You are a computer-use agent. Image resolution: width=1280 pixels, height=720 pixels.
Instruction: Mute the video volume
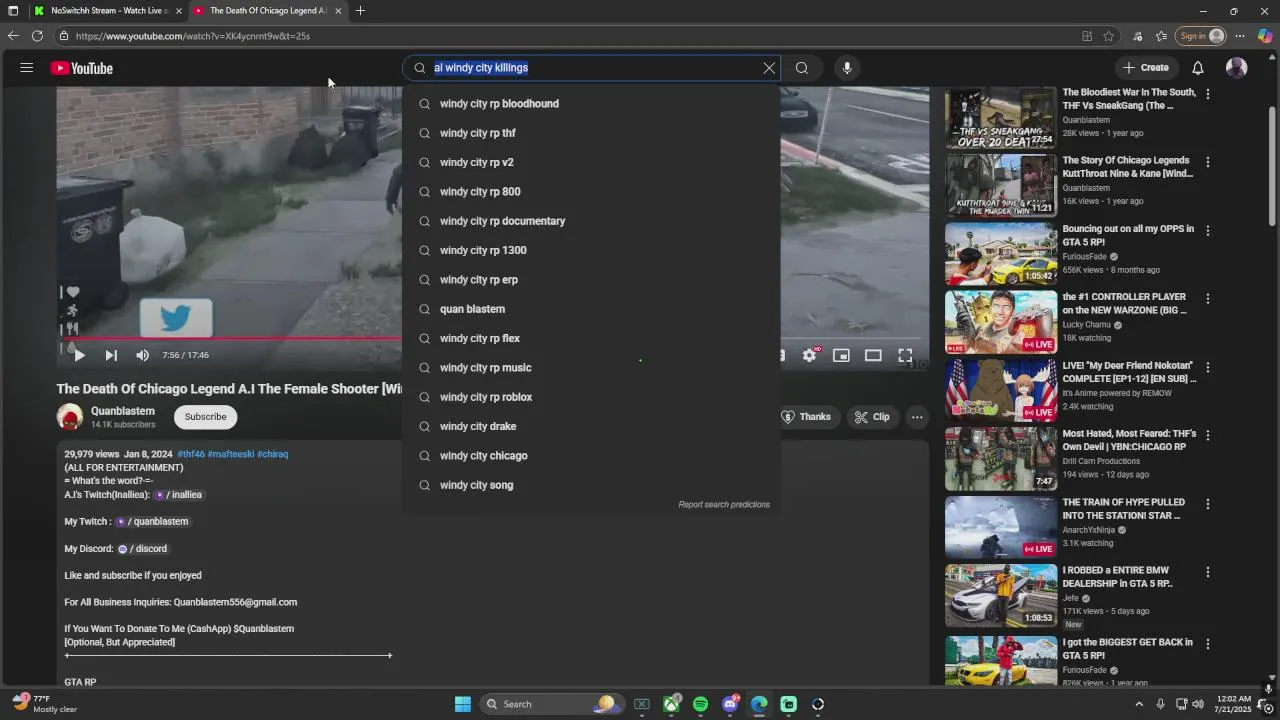coord(143,355)
